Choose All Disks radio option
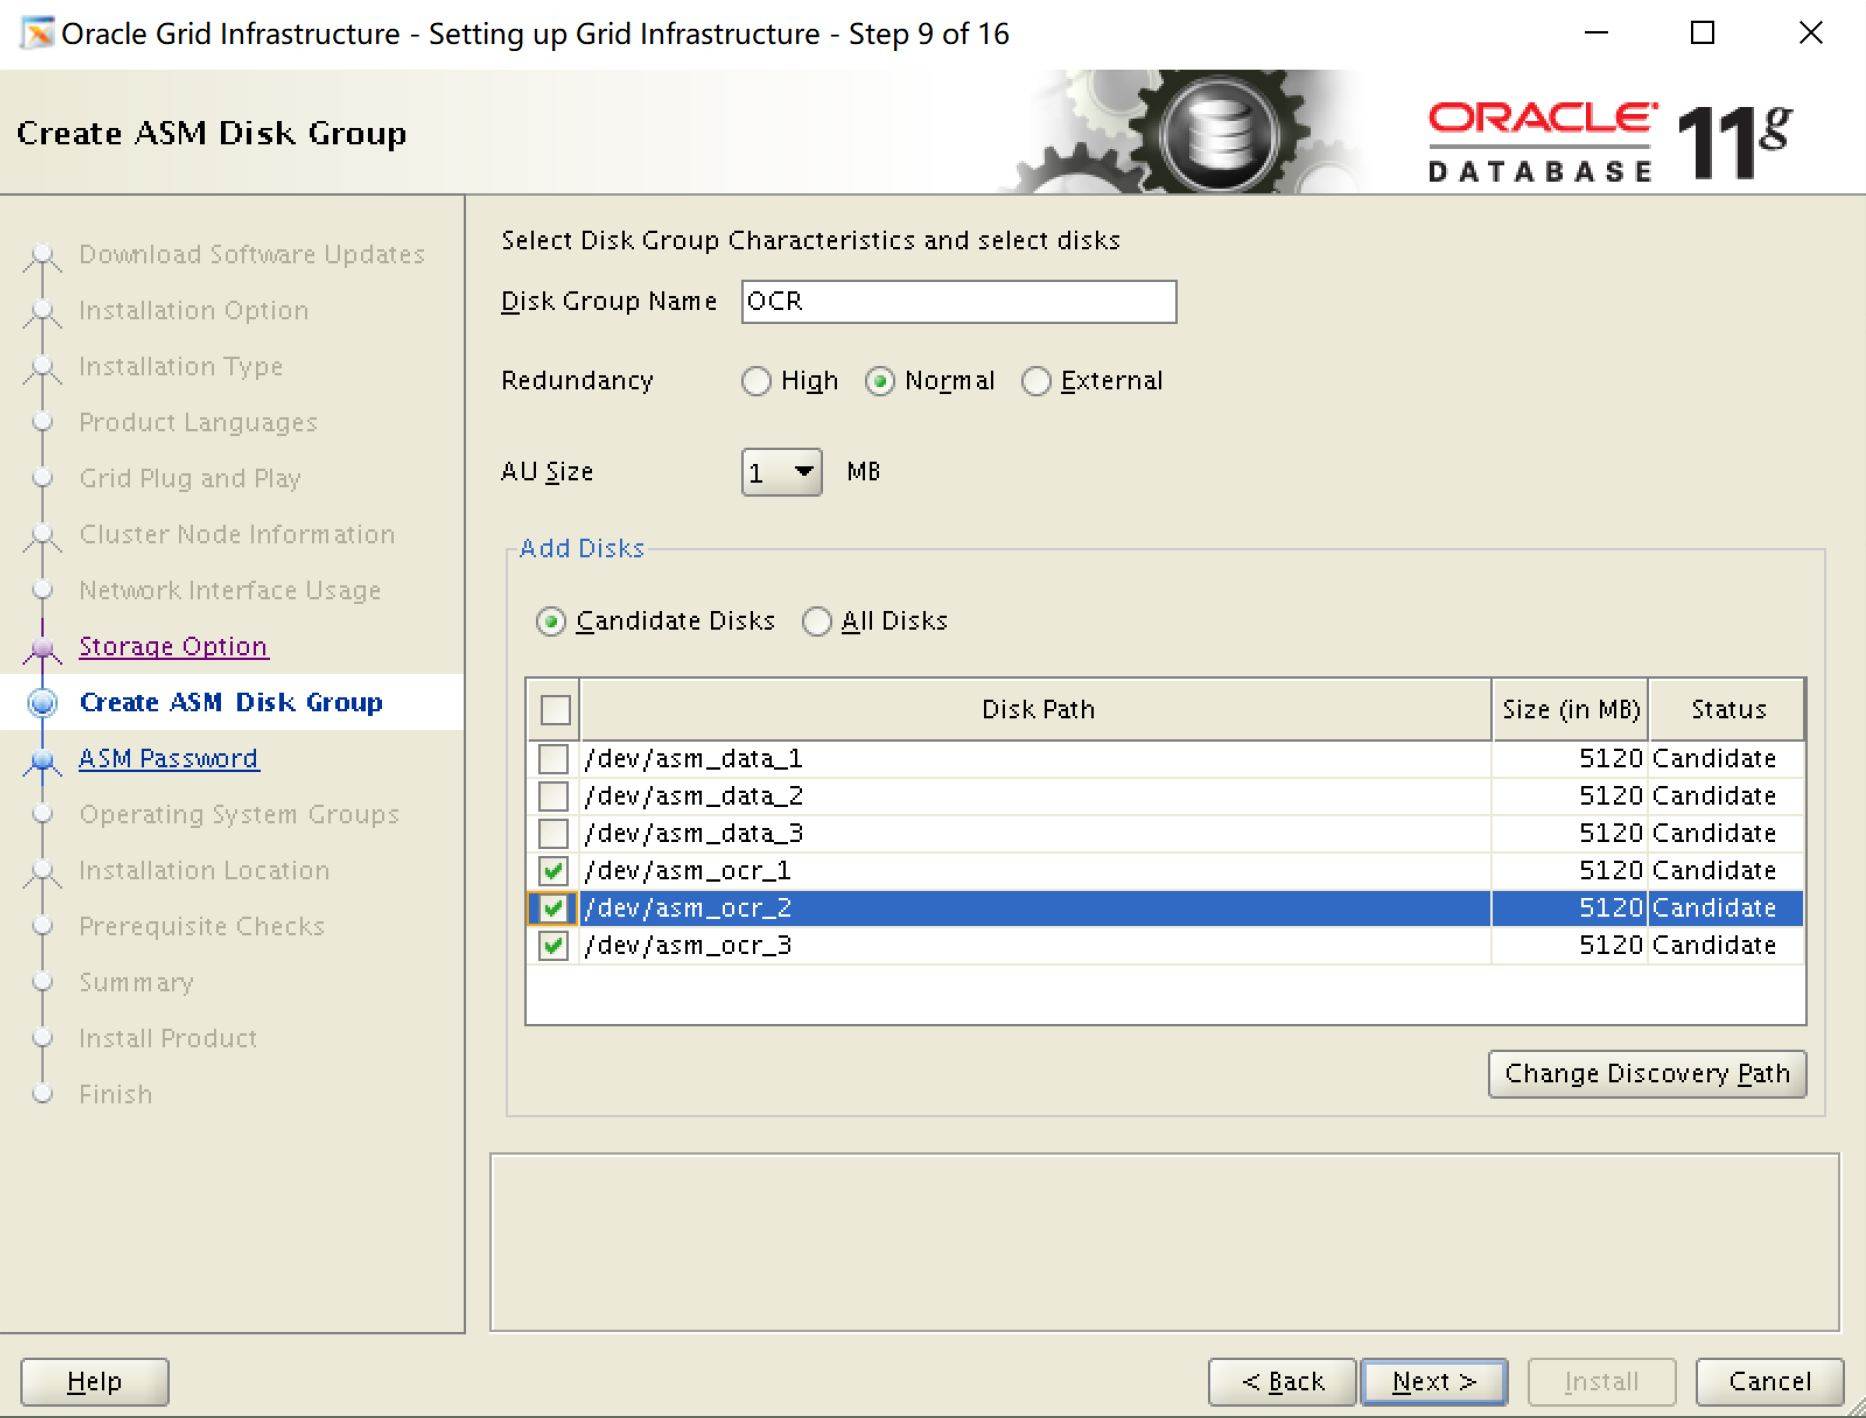1866x1418 pixels. [817, 621]
